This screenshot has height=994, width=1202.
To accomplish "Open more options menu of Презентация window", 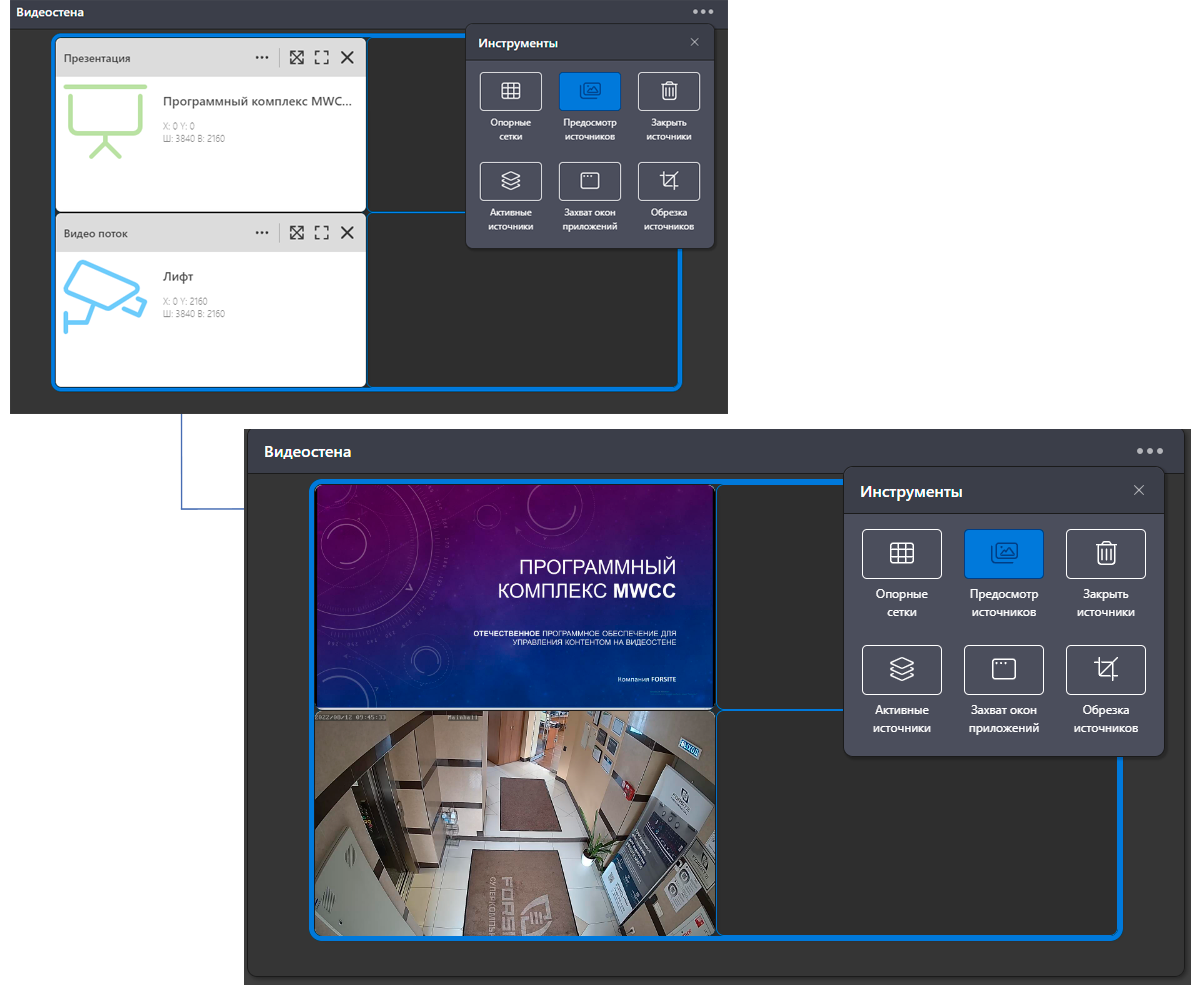I will tap(262, 58).
